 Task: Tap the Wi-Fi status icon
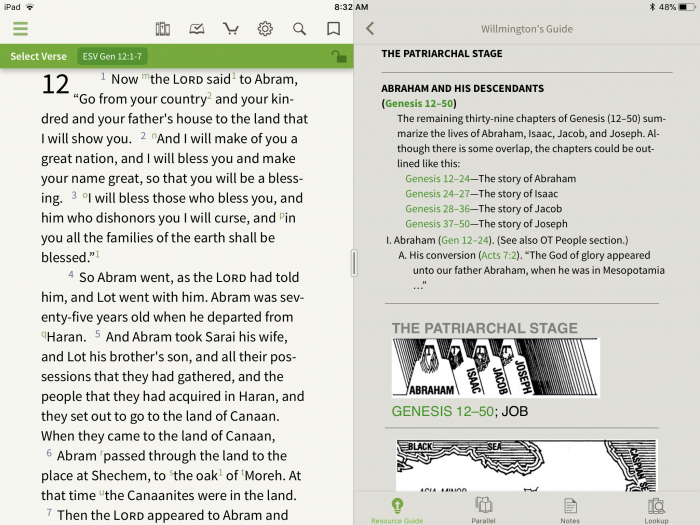(30, 7)
